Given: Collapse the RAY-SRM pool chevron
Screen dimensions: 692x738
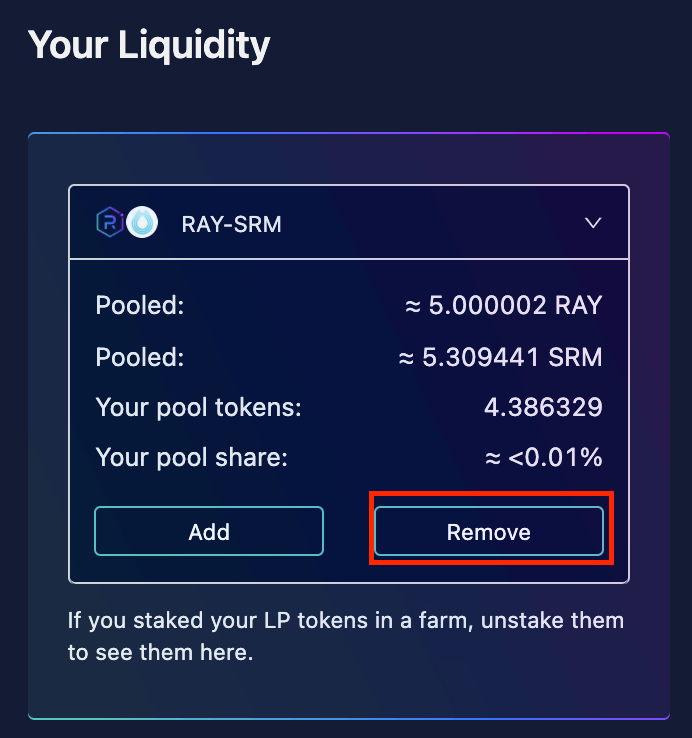Looking at the screenshot, I should 593,223.
